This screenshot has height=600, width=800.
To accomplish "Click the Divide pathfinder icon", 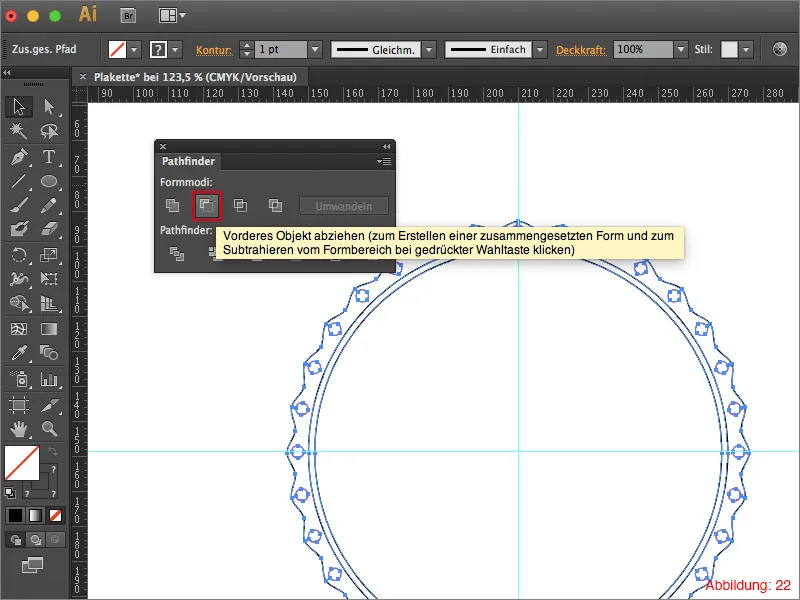I will (177, 254).
